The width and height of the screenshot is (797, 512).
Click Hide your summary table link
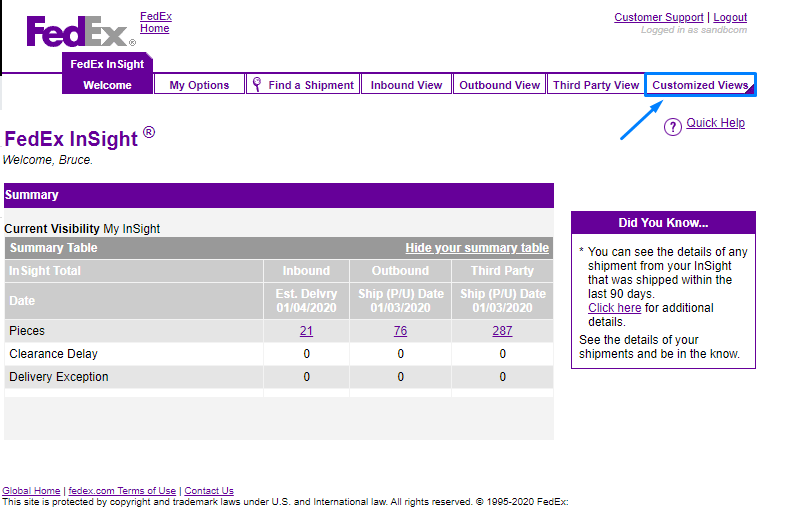pyautogui.click(x=477, y=248)
